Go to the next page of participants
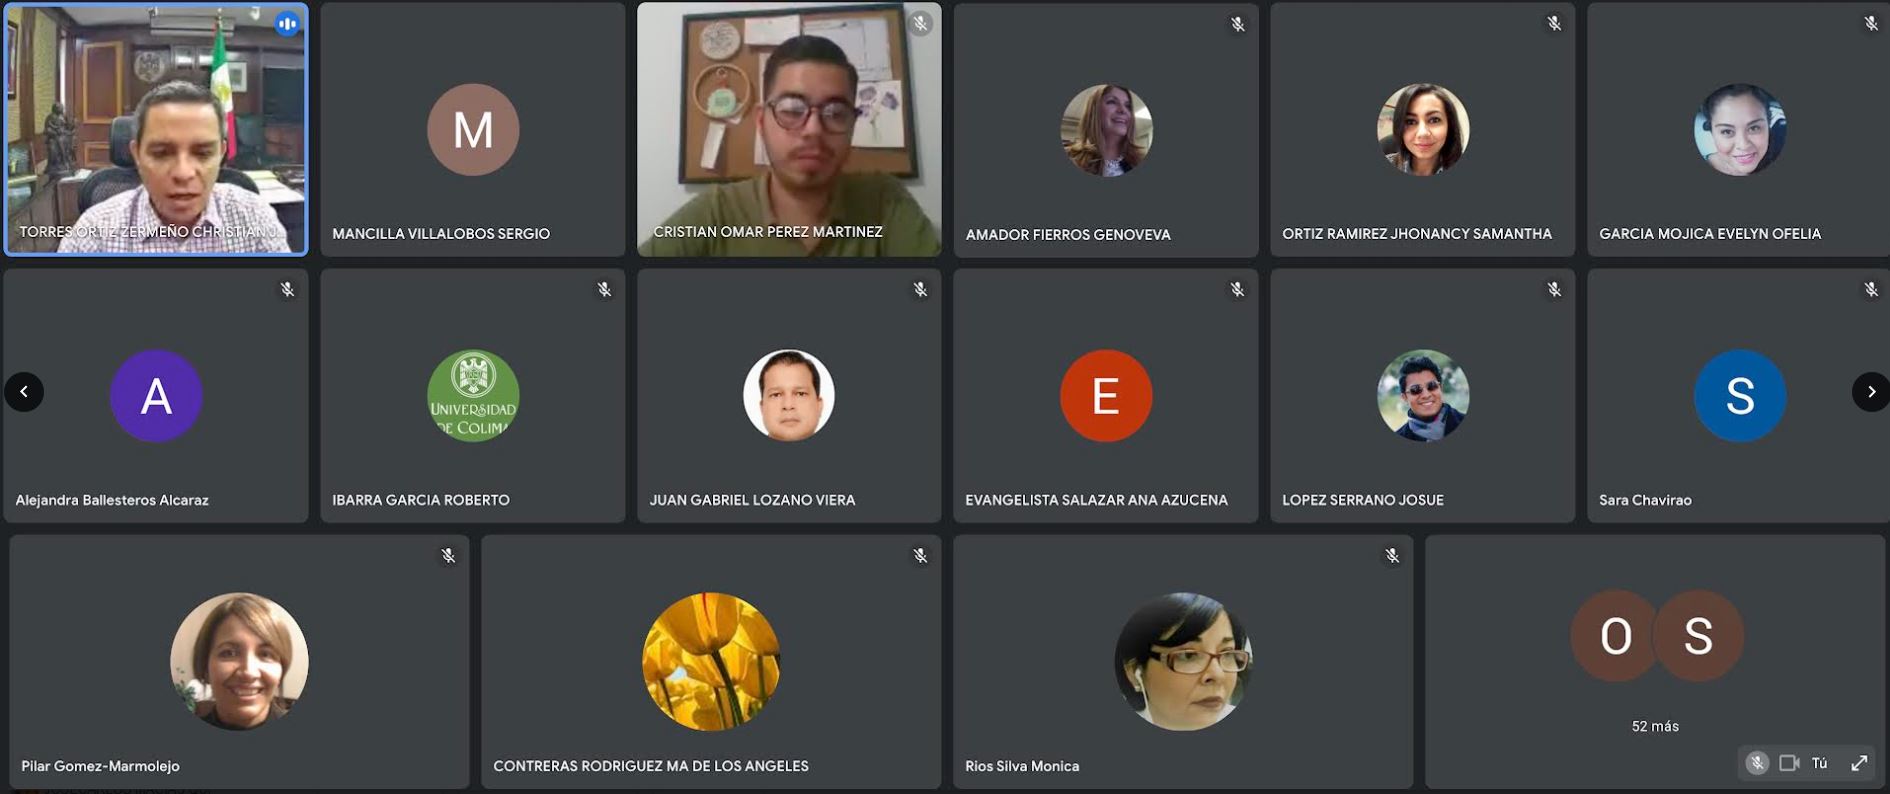The width and height of the screenshot is (1890, 794). (1871, 391)
